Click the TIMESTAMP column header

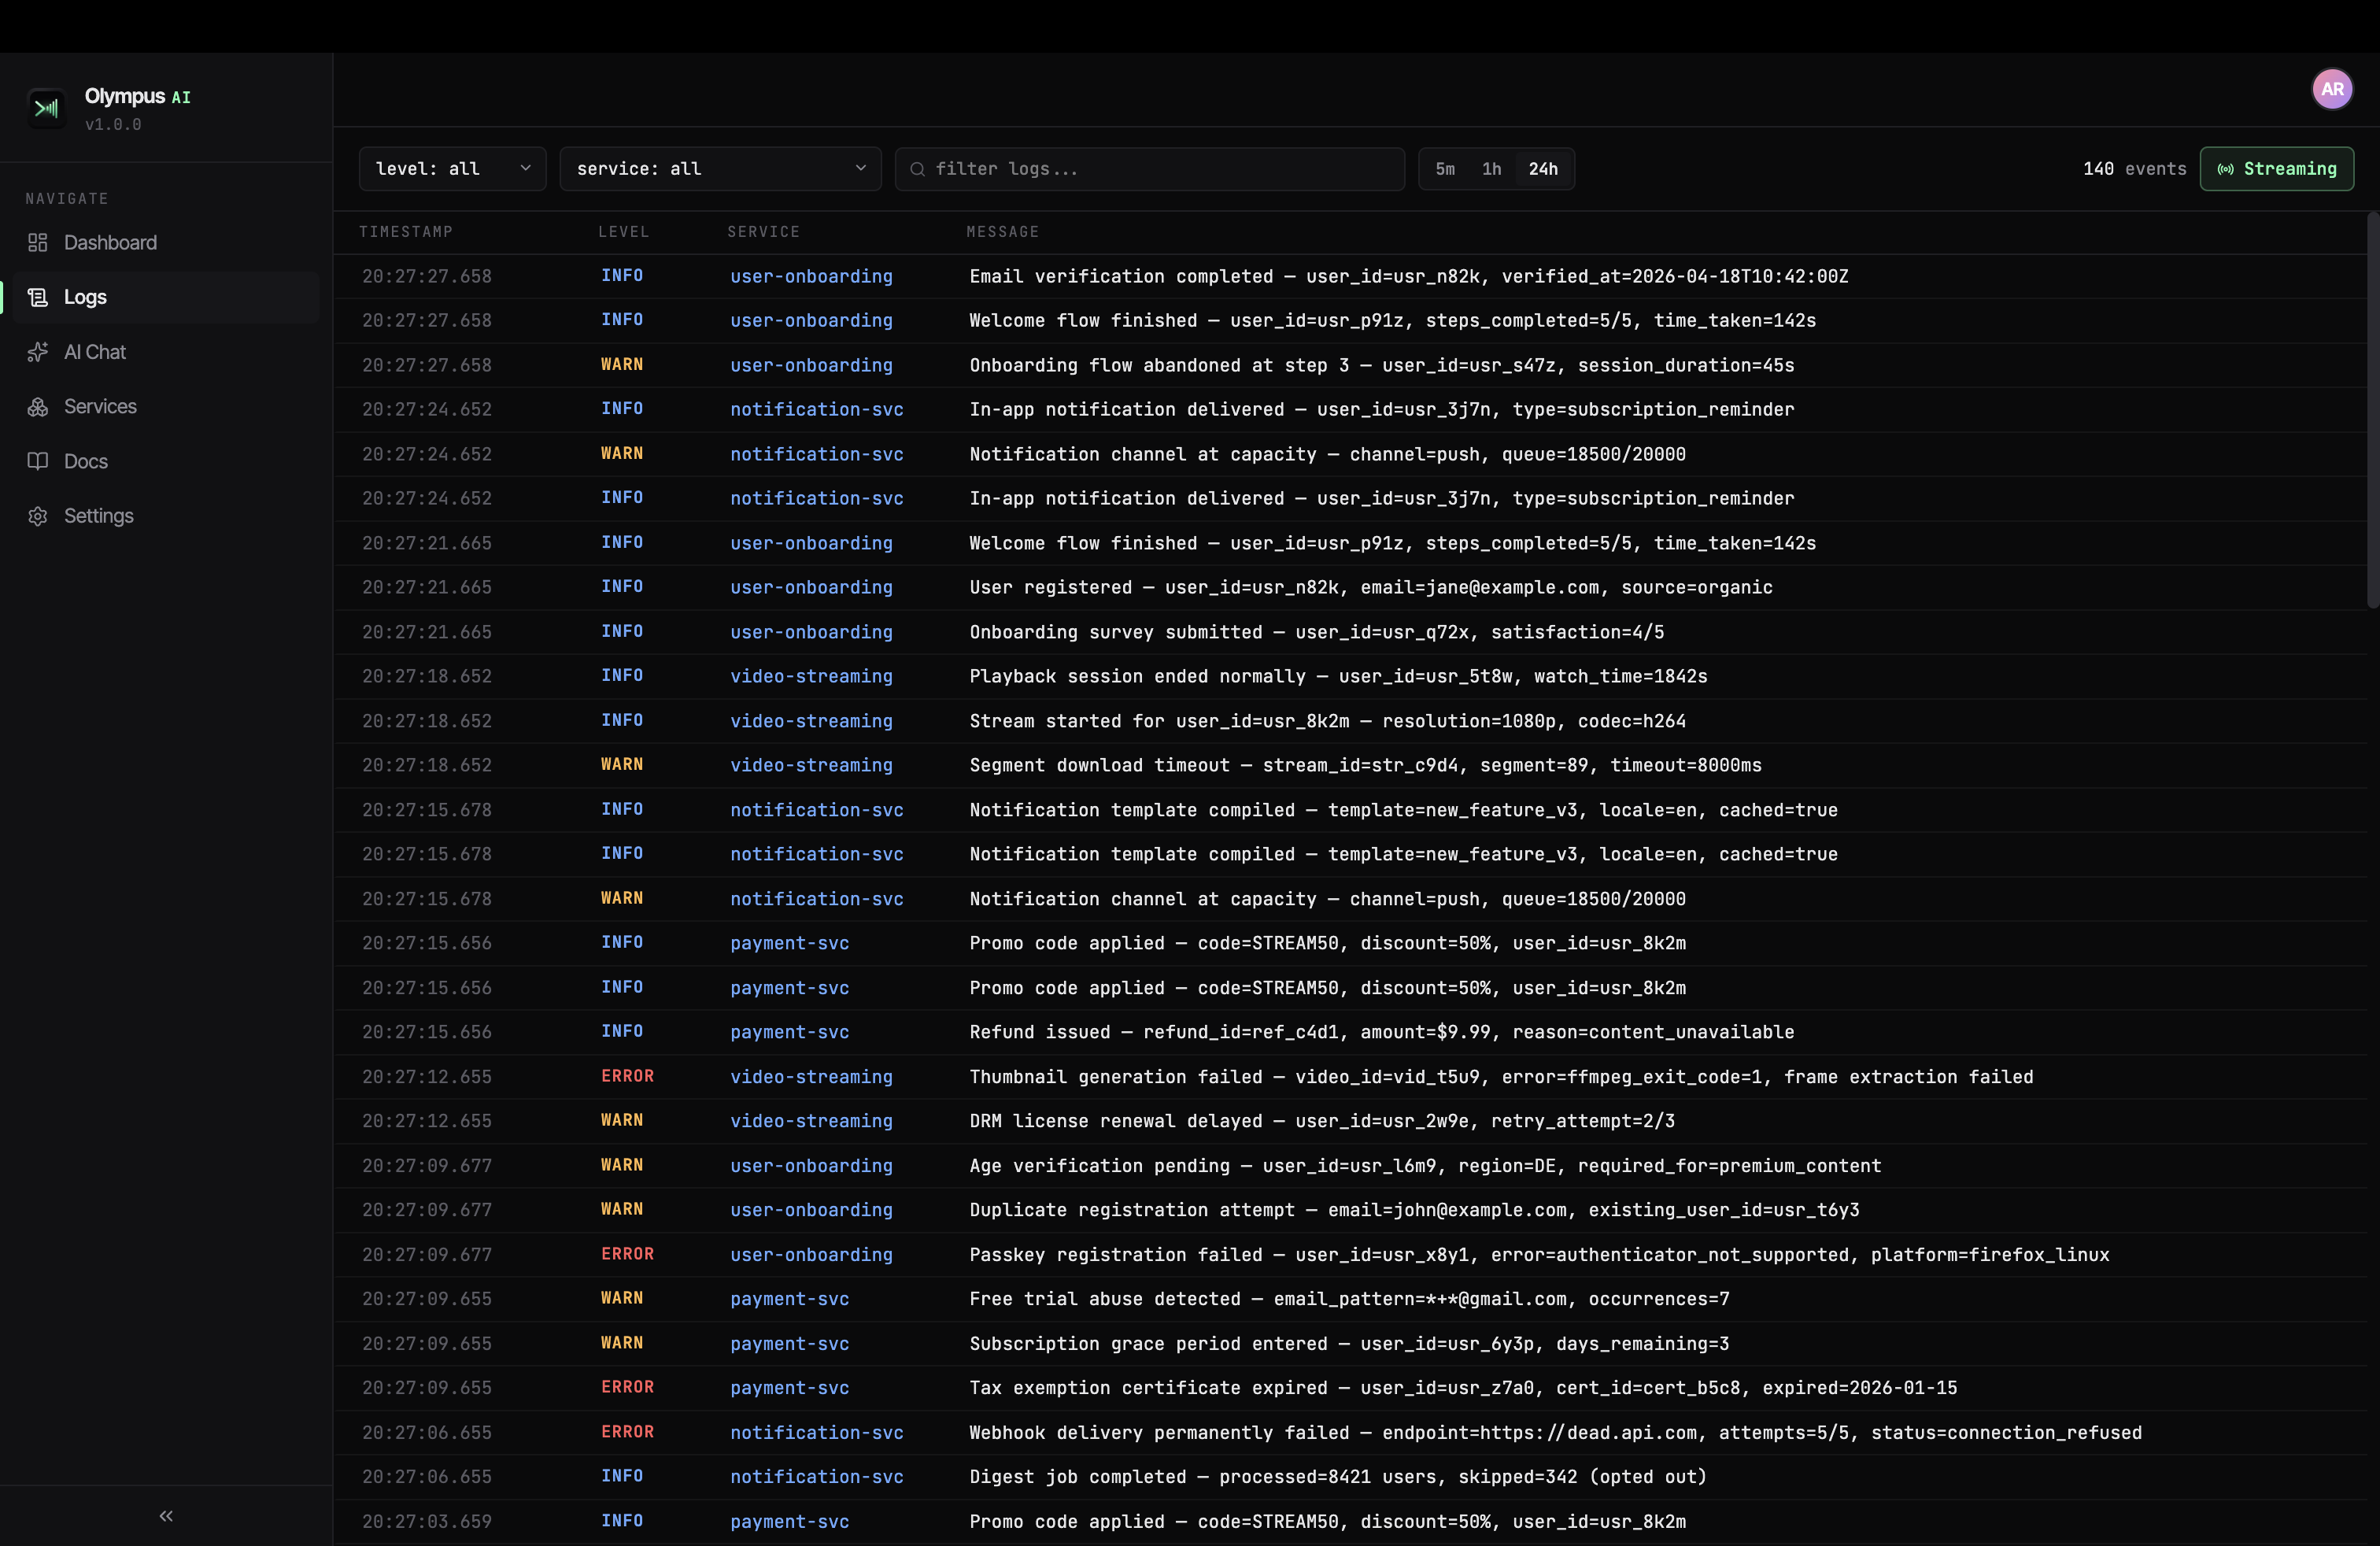pyautogui.click(x=406, y=232)
